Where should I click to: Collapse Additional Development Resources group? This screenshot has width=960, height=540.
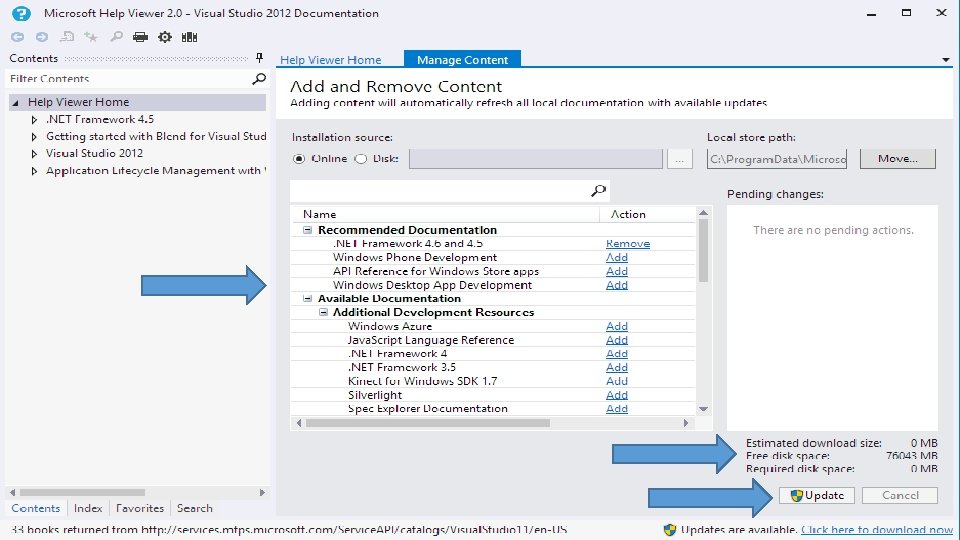323,312
